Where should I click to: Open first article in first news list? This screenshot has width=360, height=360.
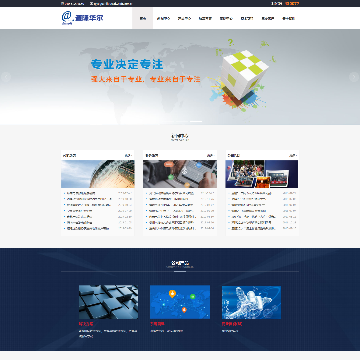tap(81, 193)
